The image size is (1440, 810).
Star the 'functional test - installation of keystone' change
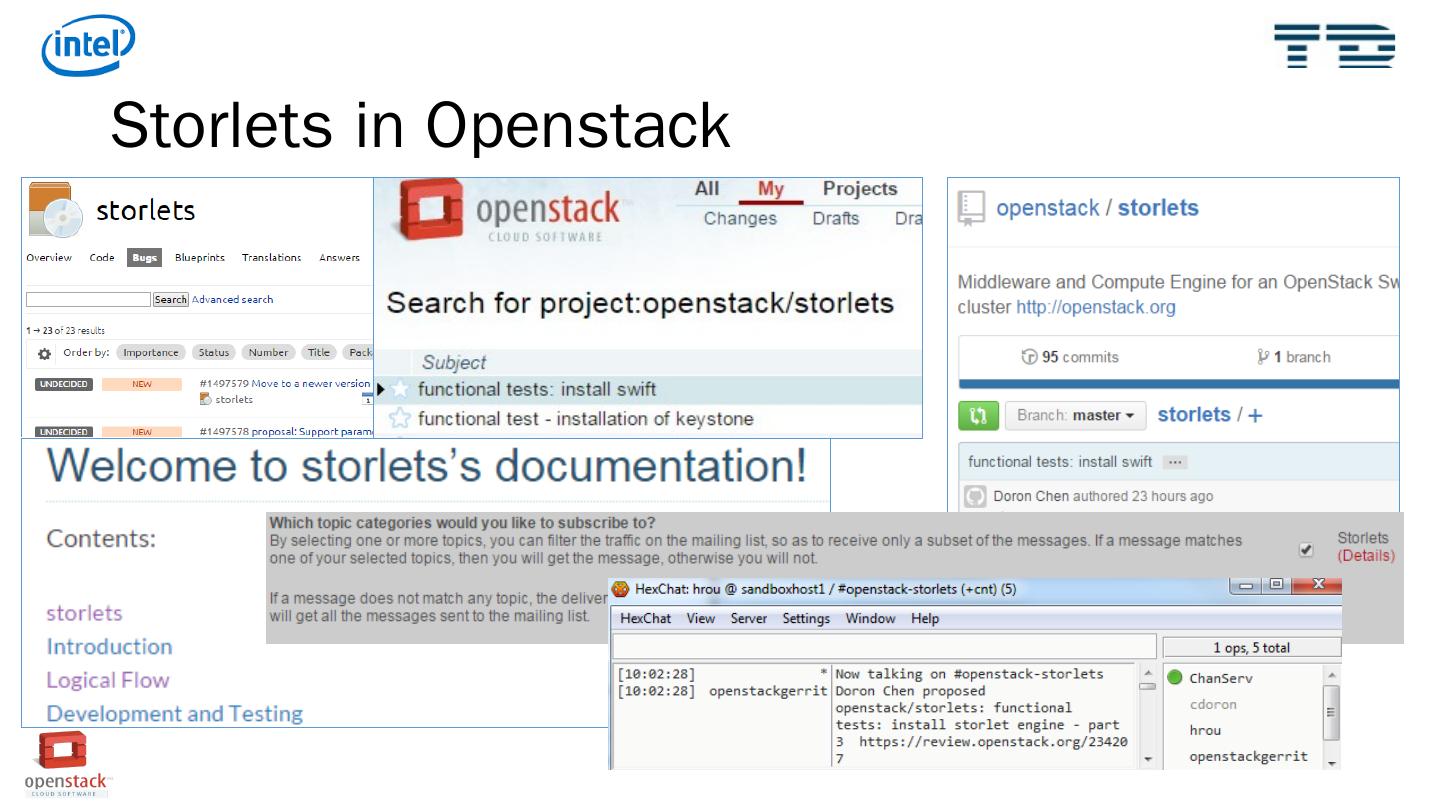(x=400, y=419)
